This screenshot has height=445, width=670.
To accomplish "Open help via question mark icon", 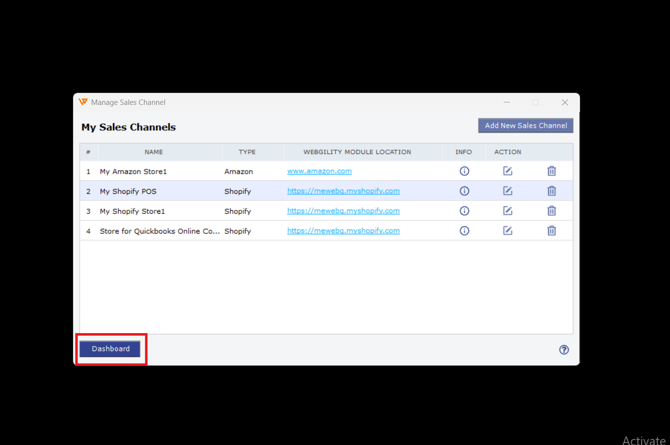I will [564, 350].
